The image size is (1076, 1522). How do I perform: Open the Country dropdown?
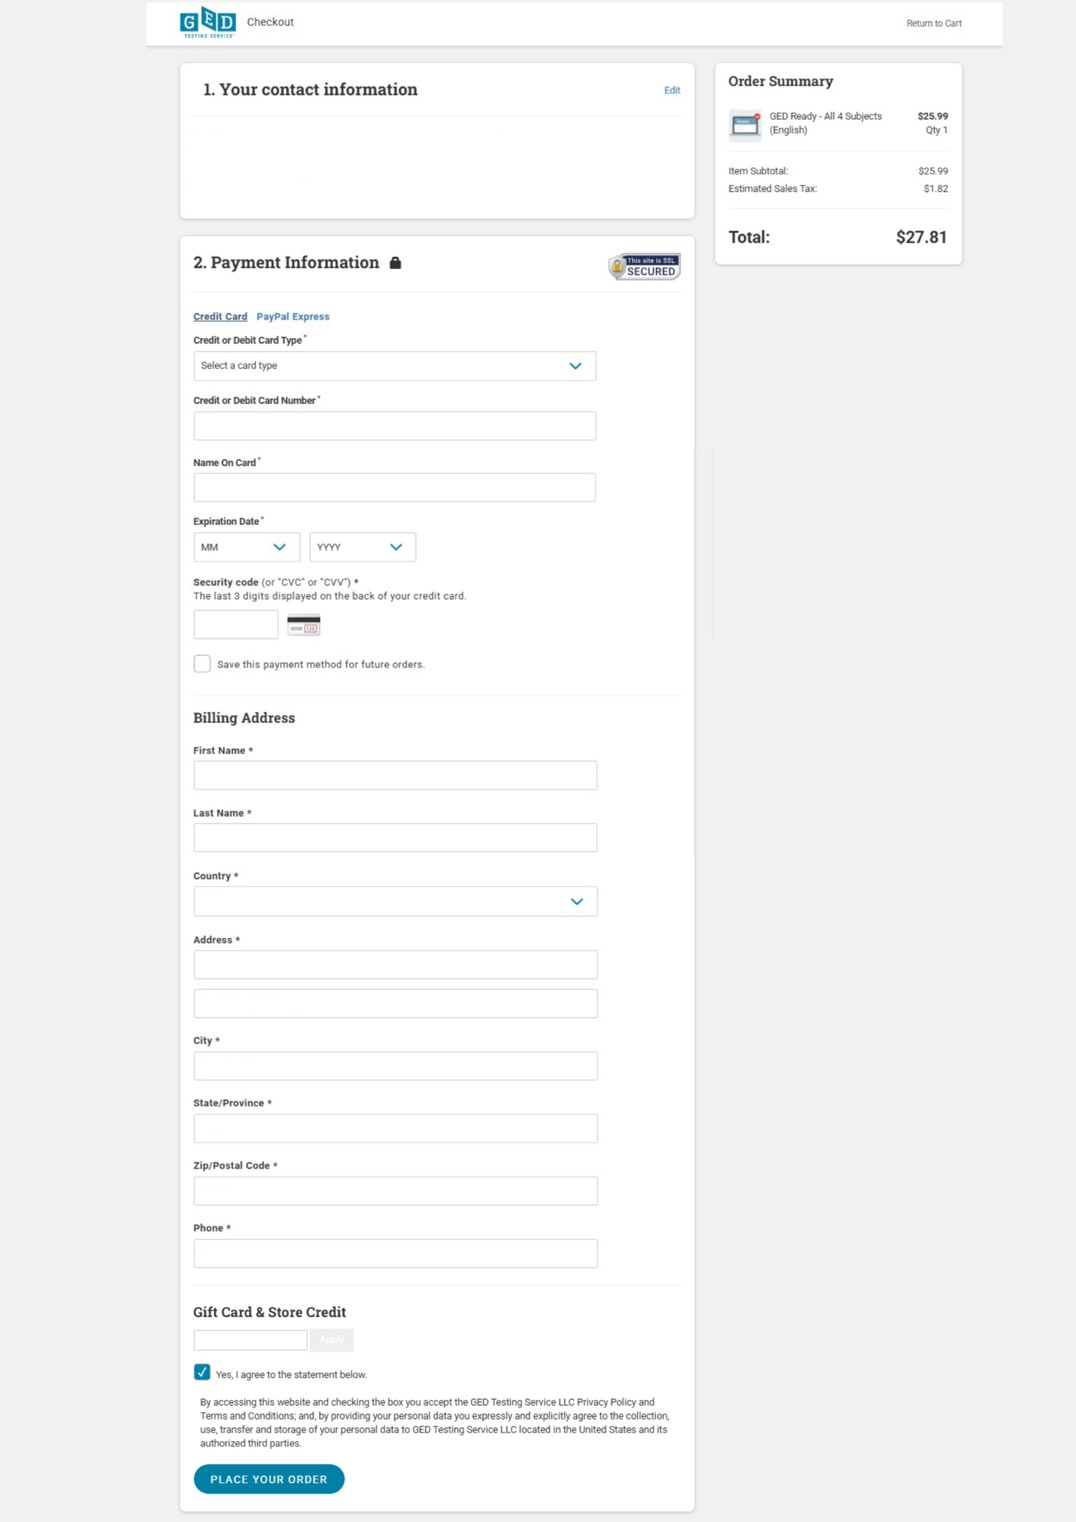[x=395, y=901]
